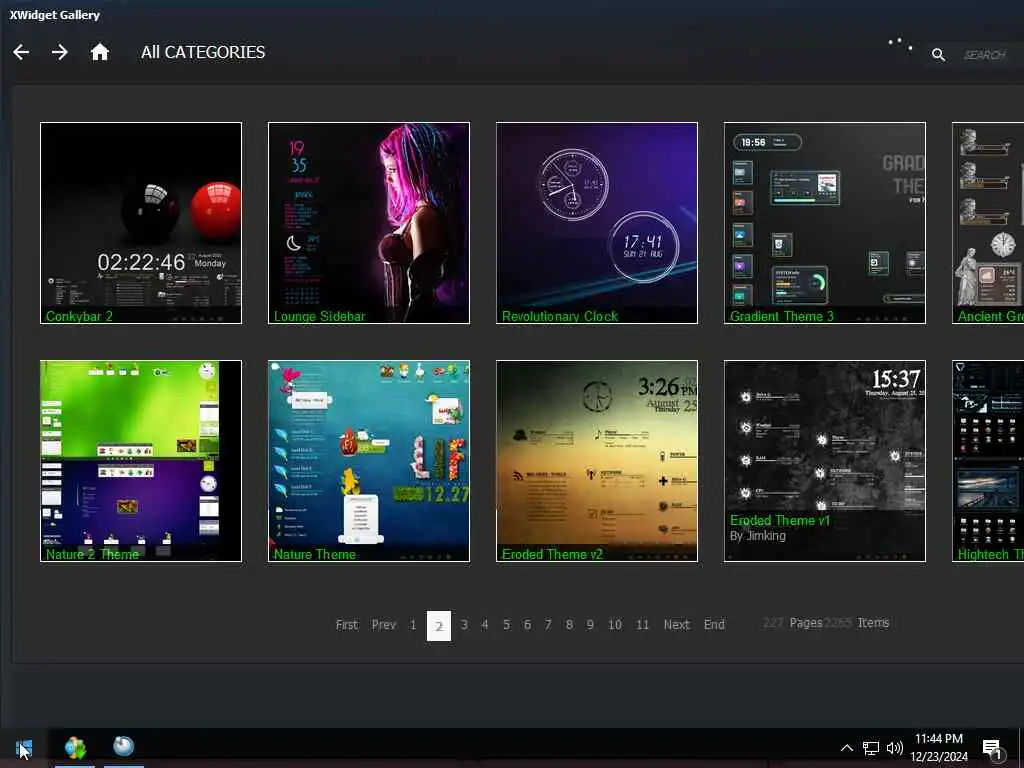The width and height of the screenshot is (1024, 768).
Task: Jump to page 11
Action: (x=643, y=625)
